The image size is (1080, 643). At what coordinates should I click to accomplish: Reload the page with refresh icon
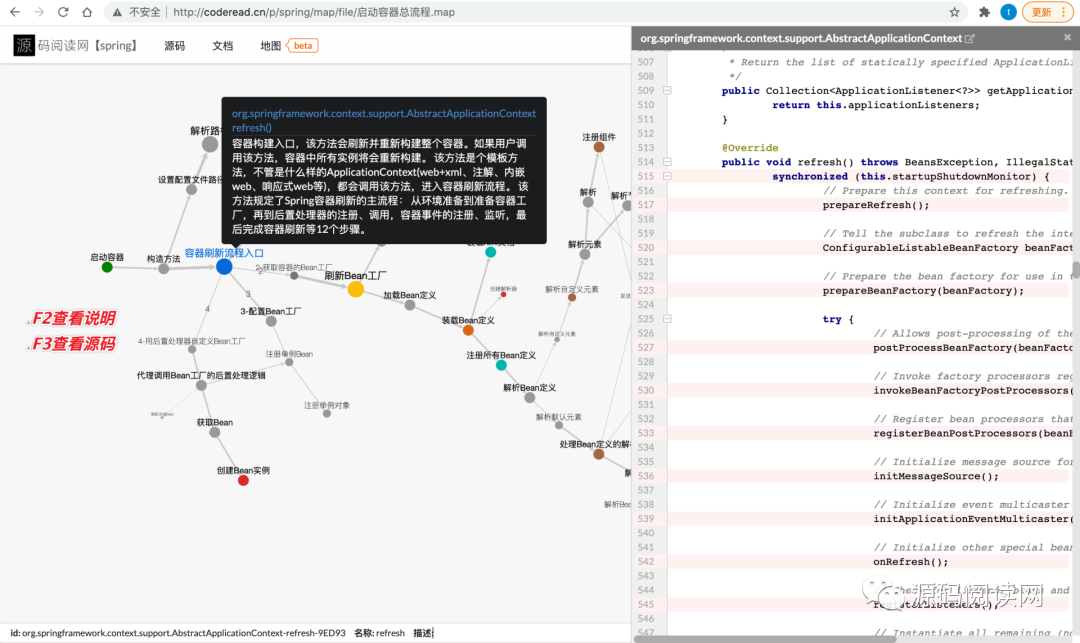[63, 12]
